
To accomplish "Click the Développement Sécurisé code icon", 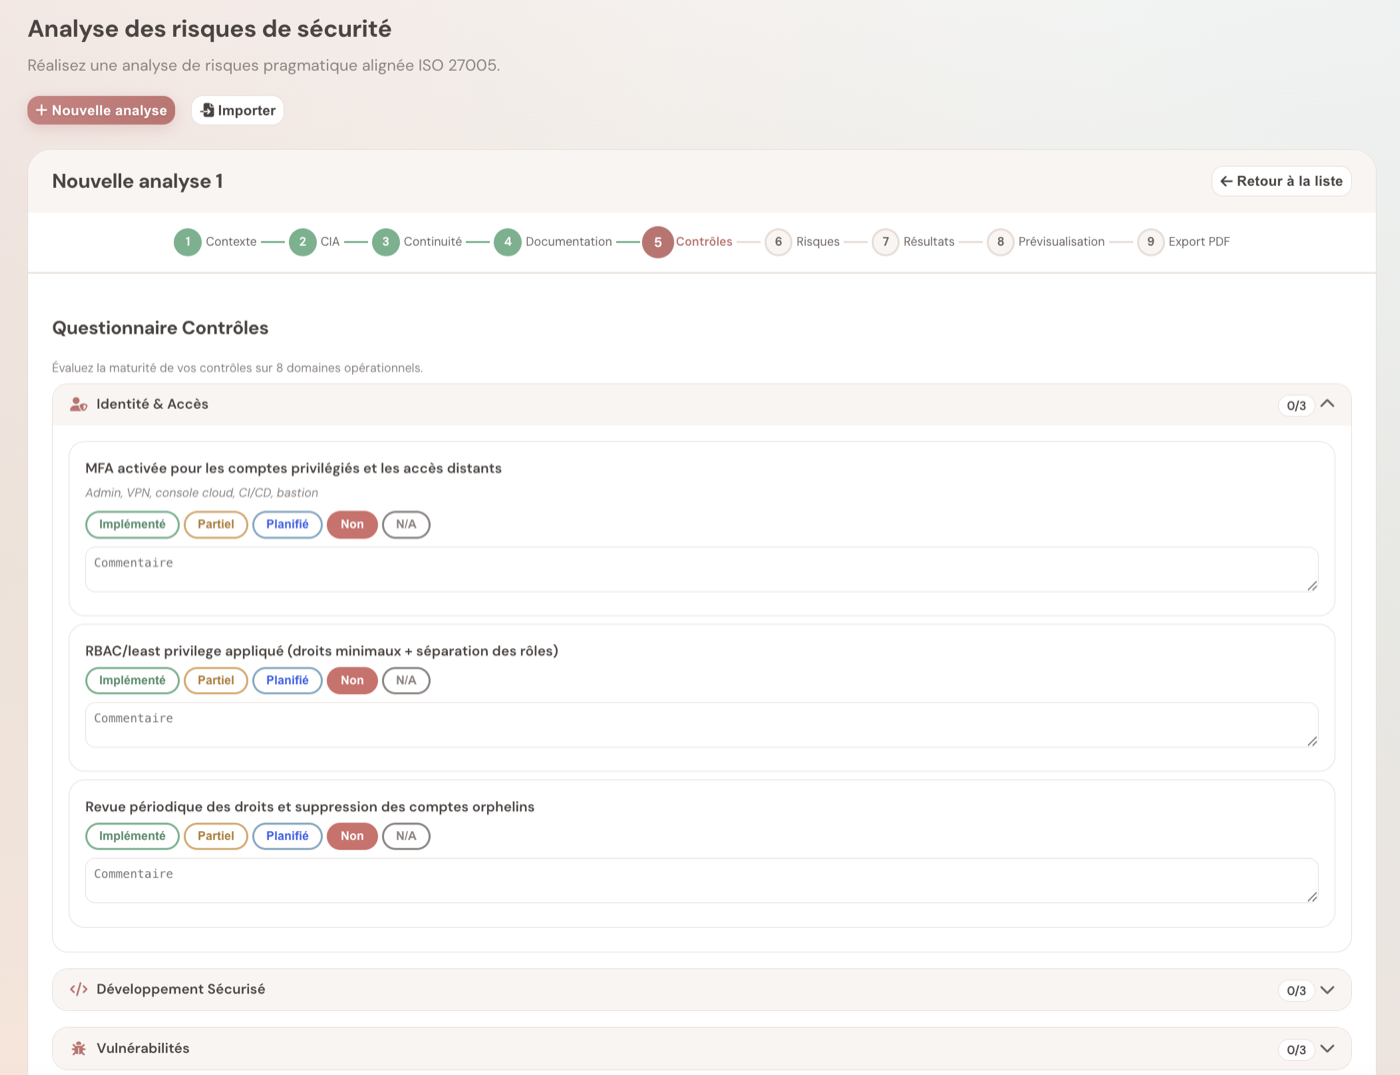I will click(78, 989).
